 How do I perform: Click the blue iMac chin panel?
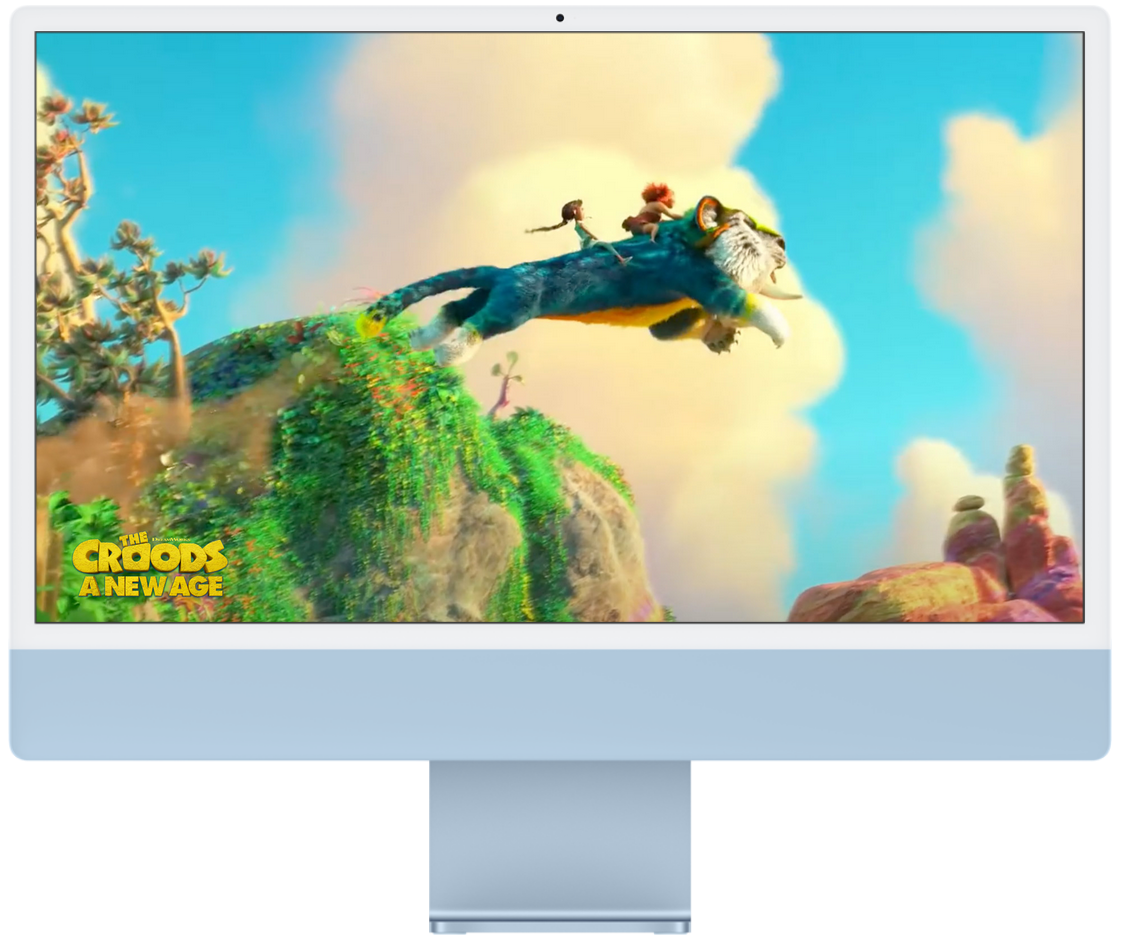560,703
